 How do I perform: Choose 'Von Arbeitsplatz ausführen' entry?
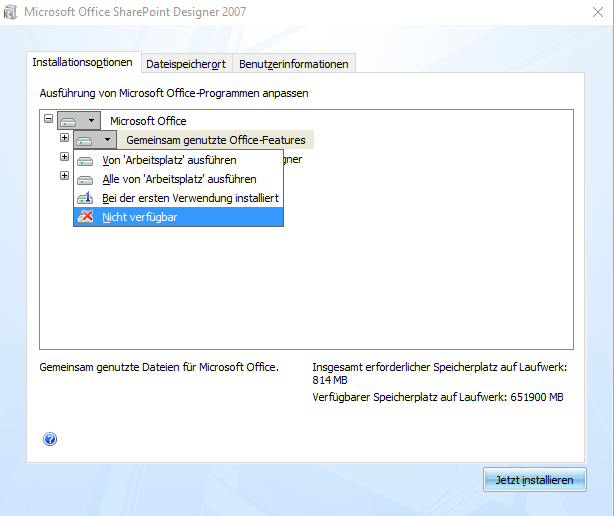tap(179, 160)
